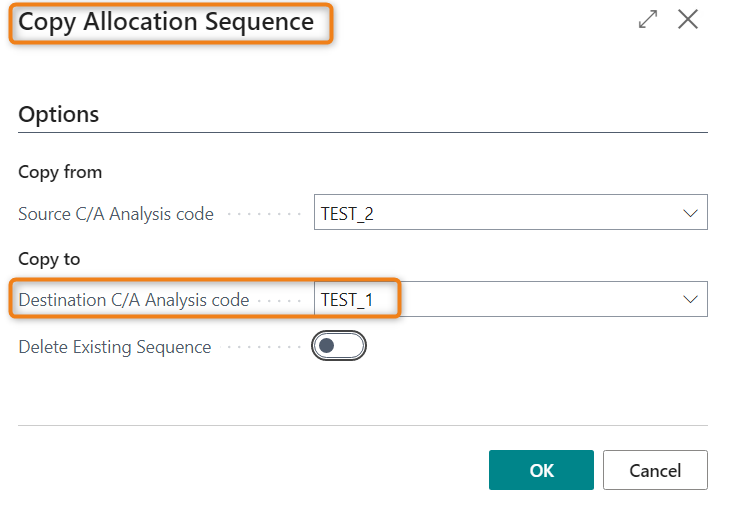Click into the TEST_1 destination code field

[x=510, y=299]
